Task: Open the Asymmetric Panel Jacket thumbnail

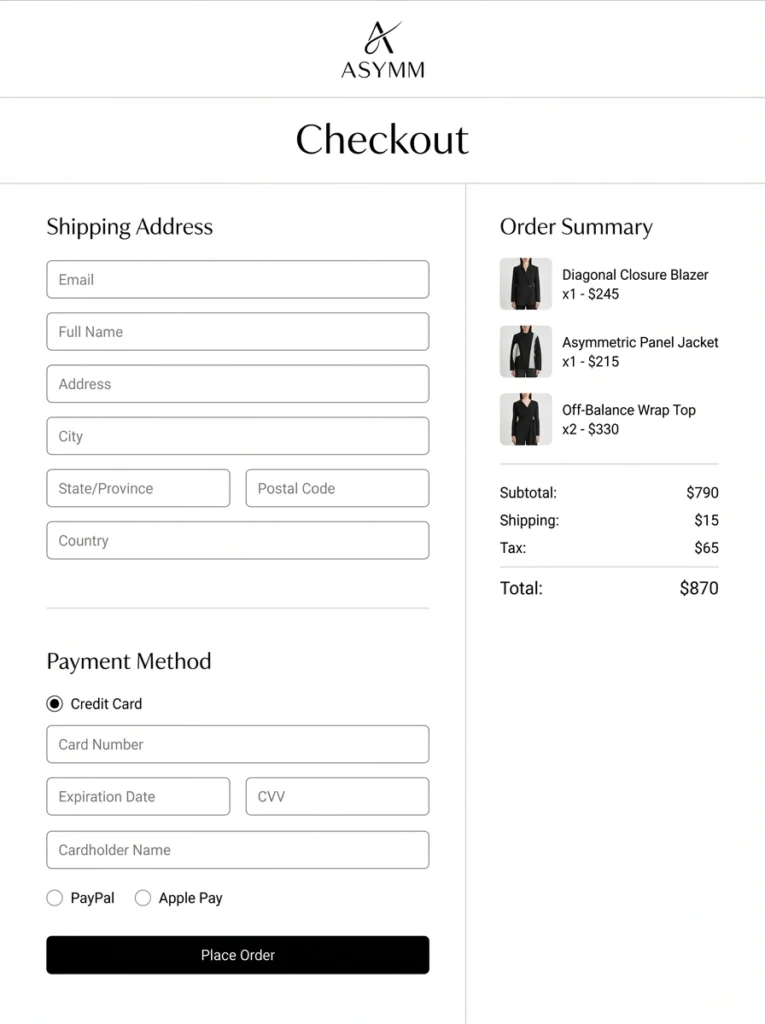Action: coord(525,352)
